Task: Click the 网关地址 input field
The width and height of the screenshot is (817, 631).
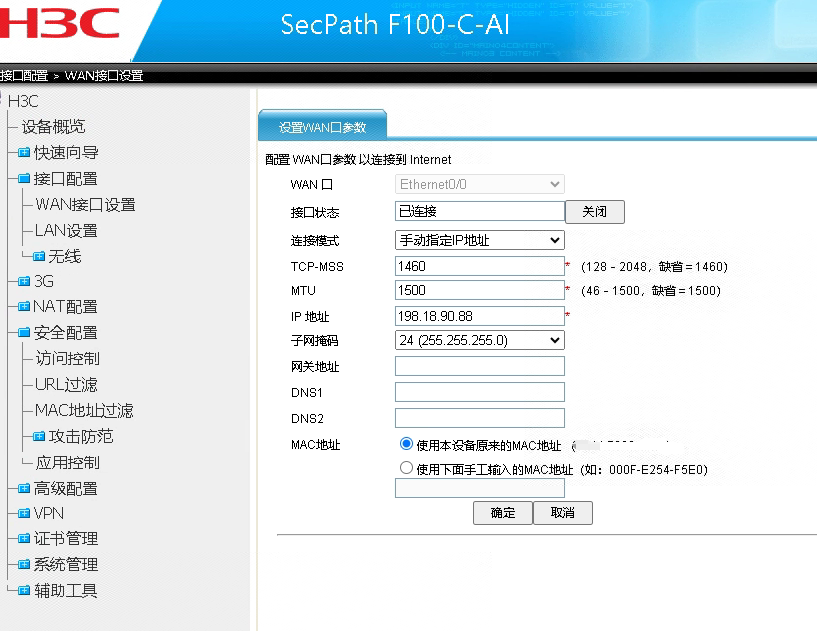Action: click(479, 366)
